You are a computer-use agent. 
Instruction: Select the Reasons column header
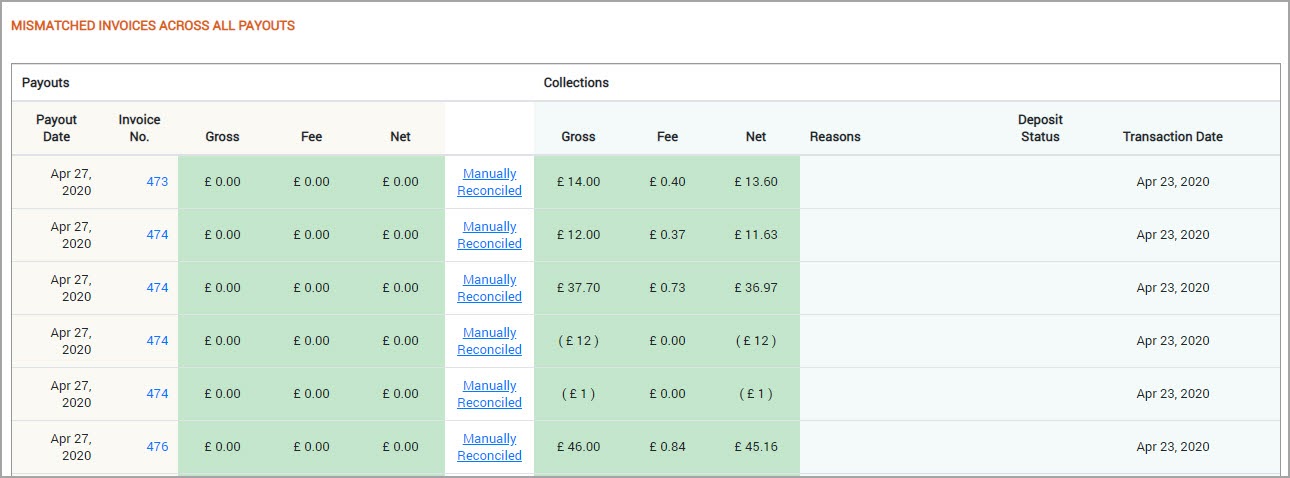click(x=835, y=137)
